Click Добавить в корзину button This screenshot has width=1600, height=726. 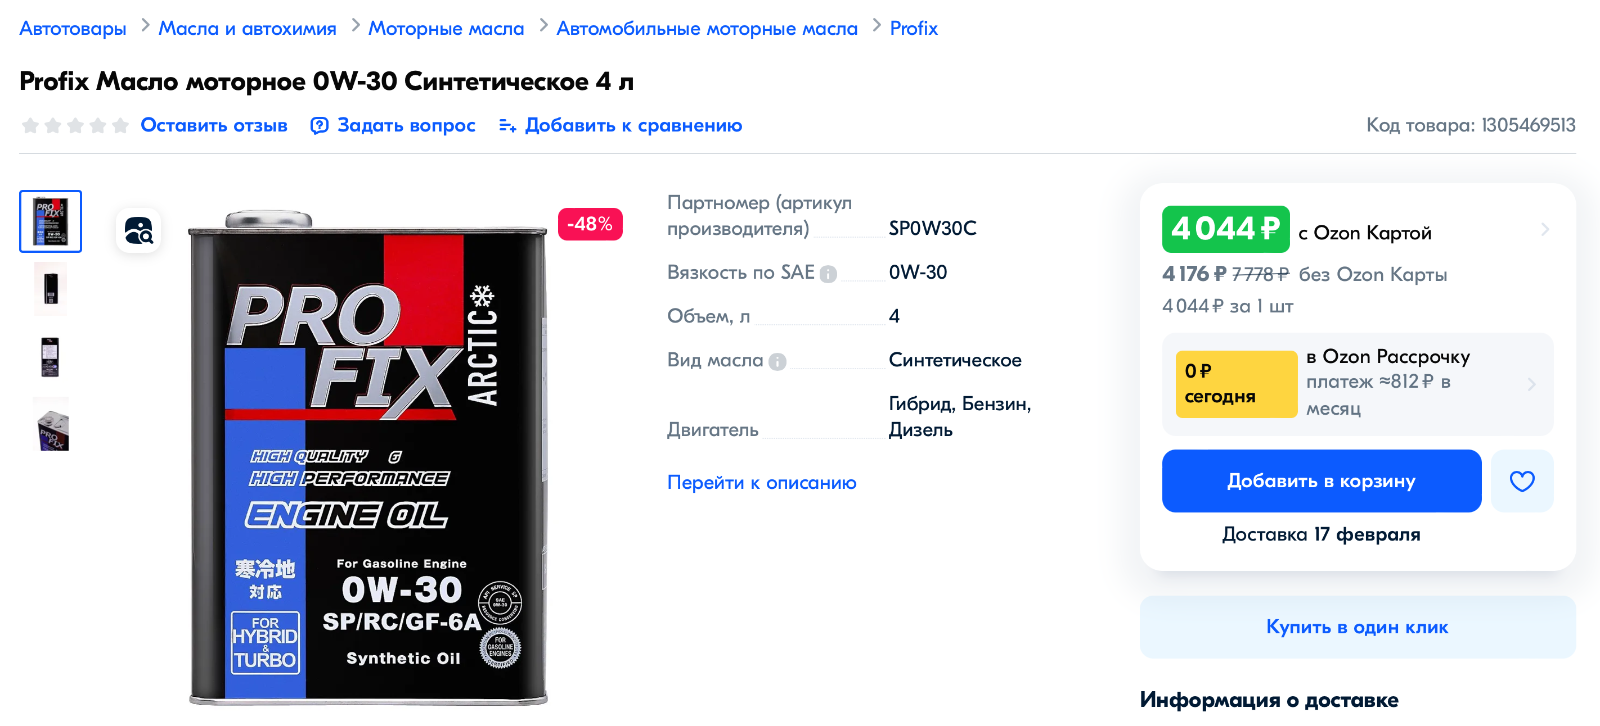[1321, 481]
